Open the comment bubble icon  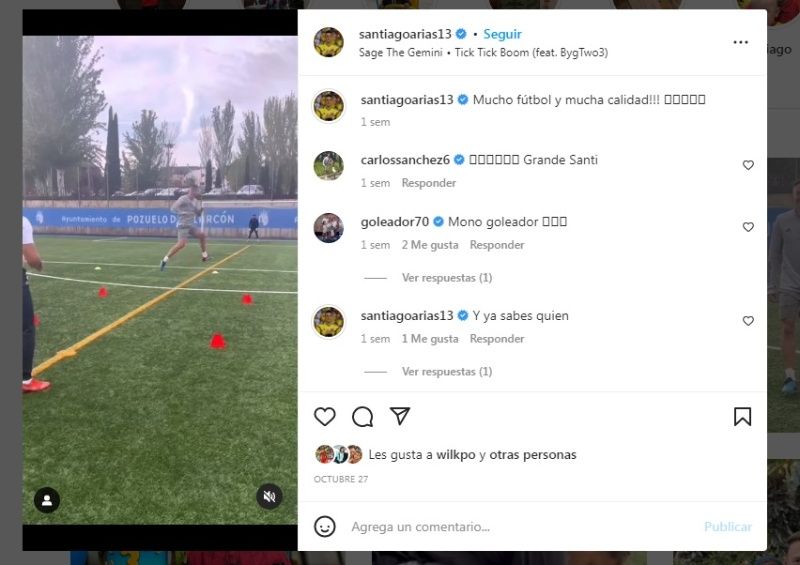tap(362, 416)
